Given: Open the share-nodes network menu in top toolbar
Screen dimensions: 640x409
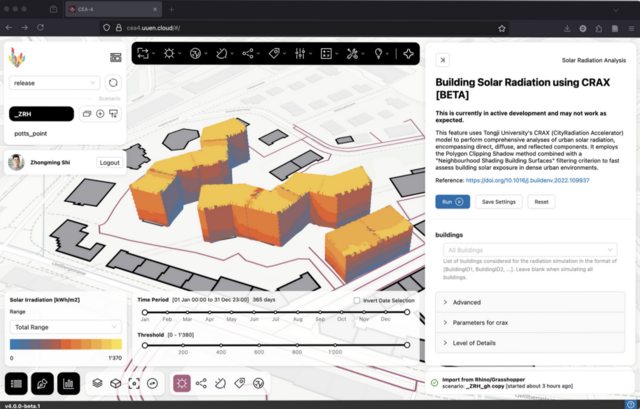Looking at the screenshot, I should (247, 53).
